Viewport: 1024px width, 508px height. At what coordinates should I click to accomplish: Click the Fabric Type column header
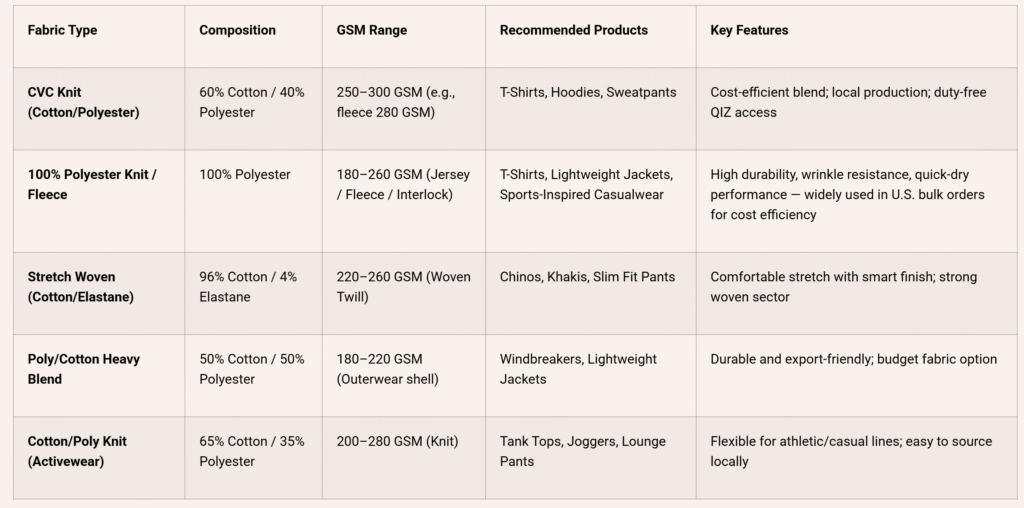62,31
